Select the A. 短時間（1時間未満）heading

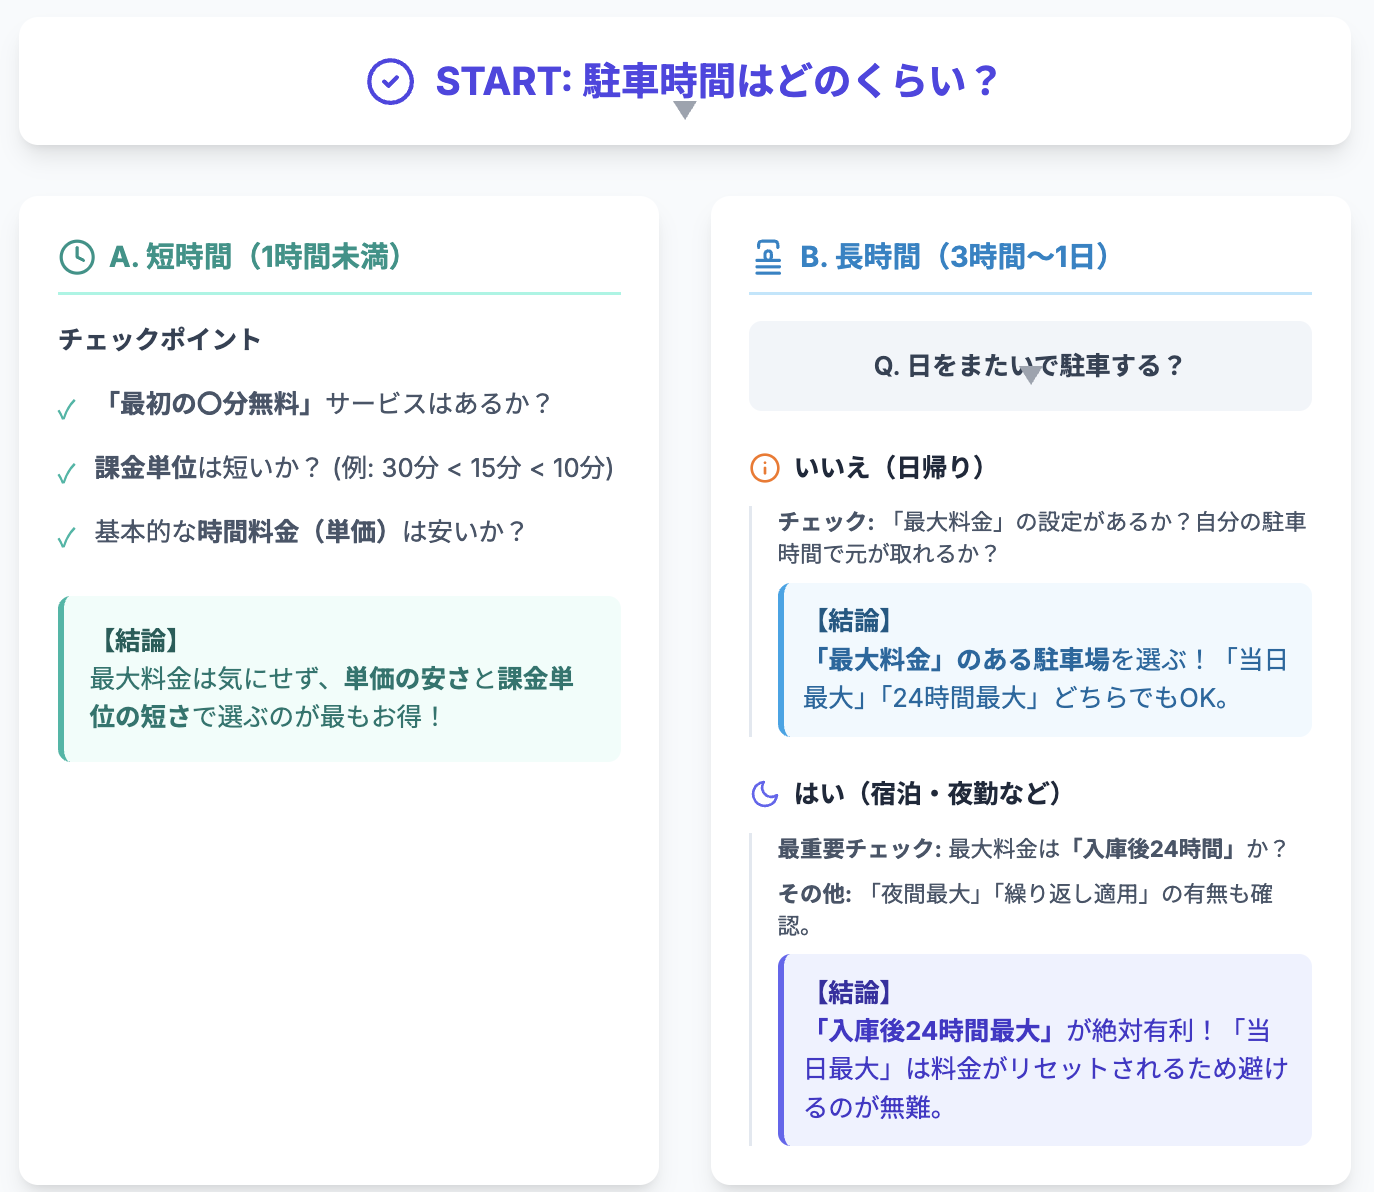tap(256, 257)
